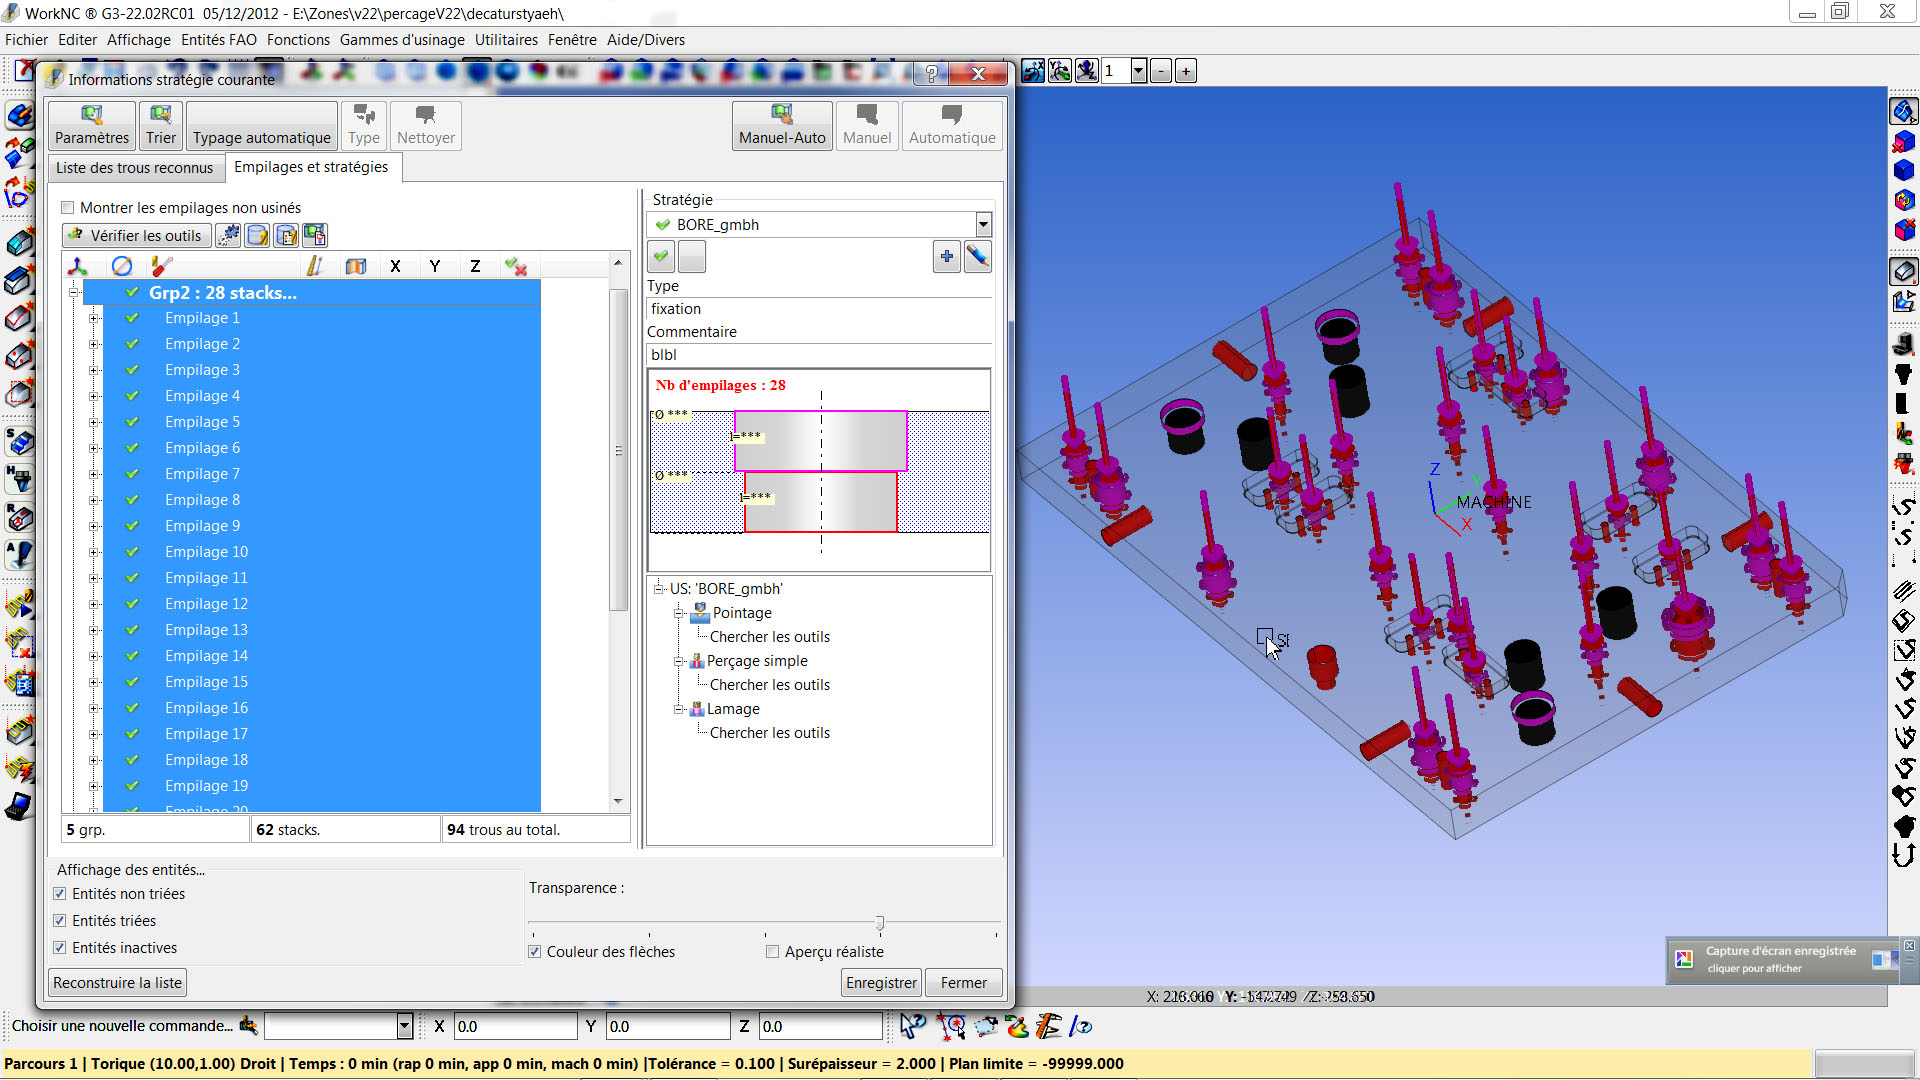Click the green checkmark validate-strategy button
1920x1080 pixels.
(x=661, y=257)
